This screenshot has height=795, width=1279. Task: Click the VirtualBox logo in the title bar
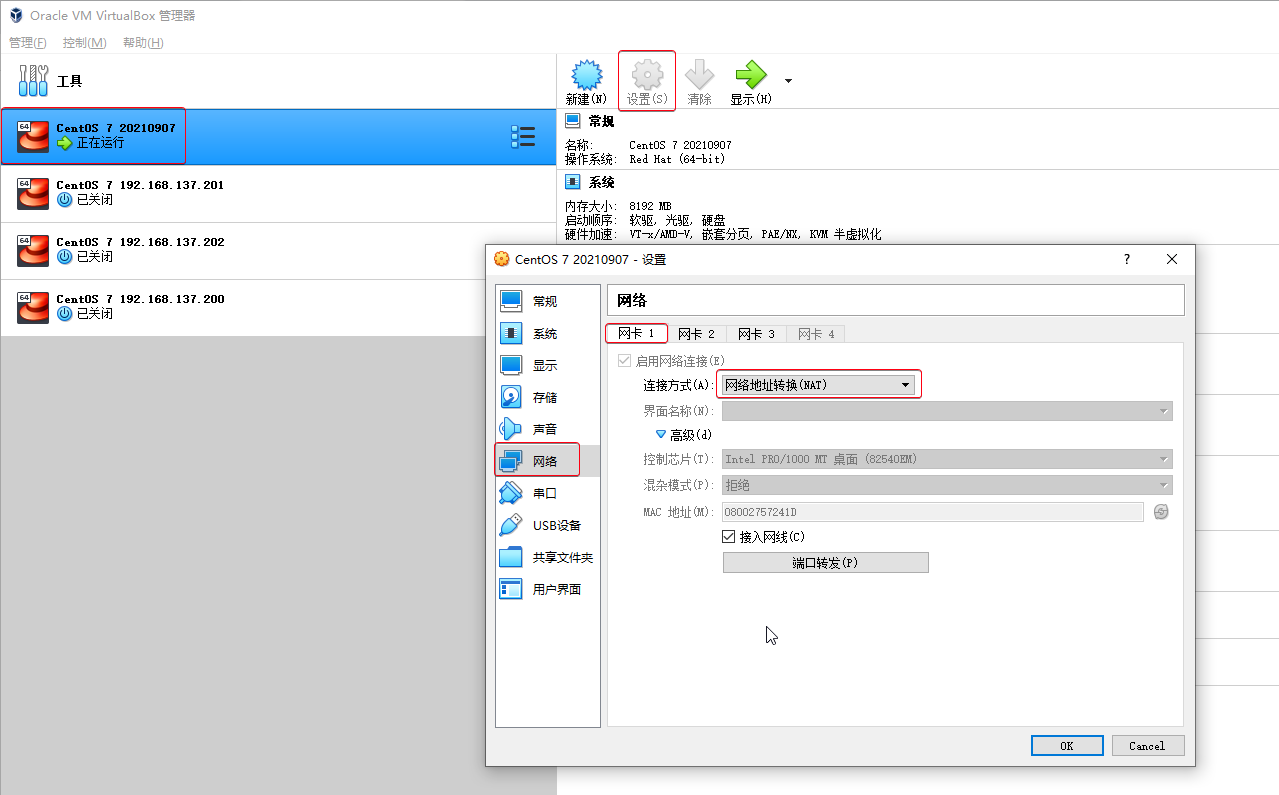15,15
